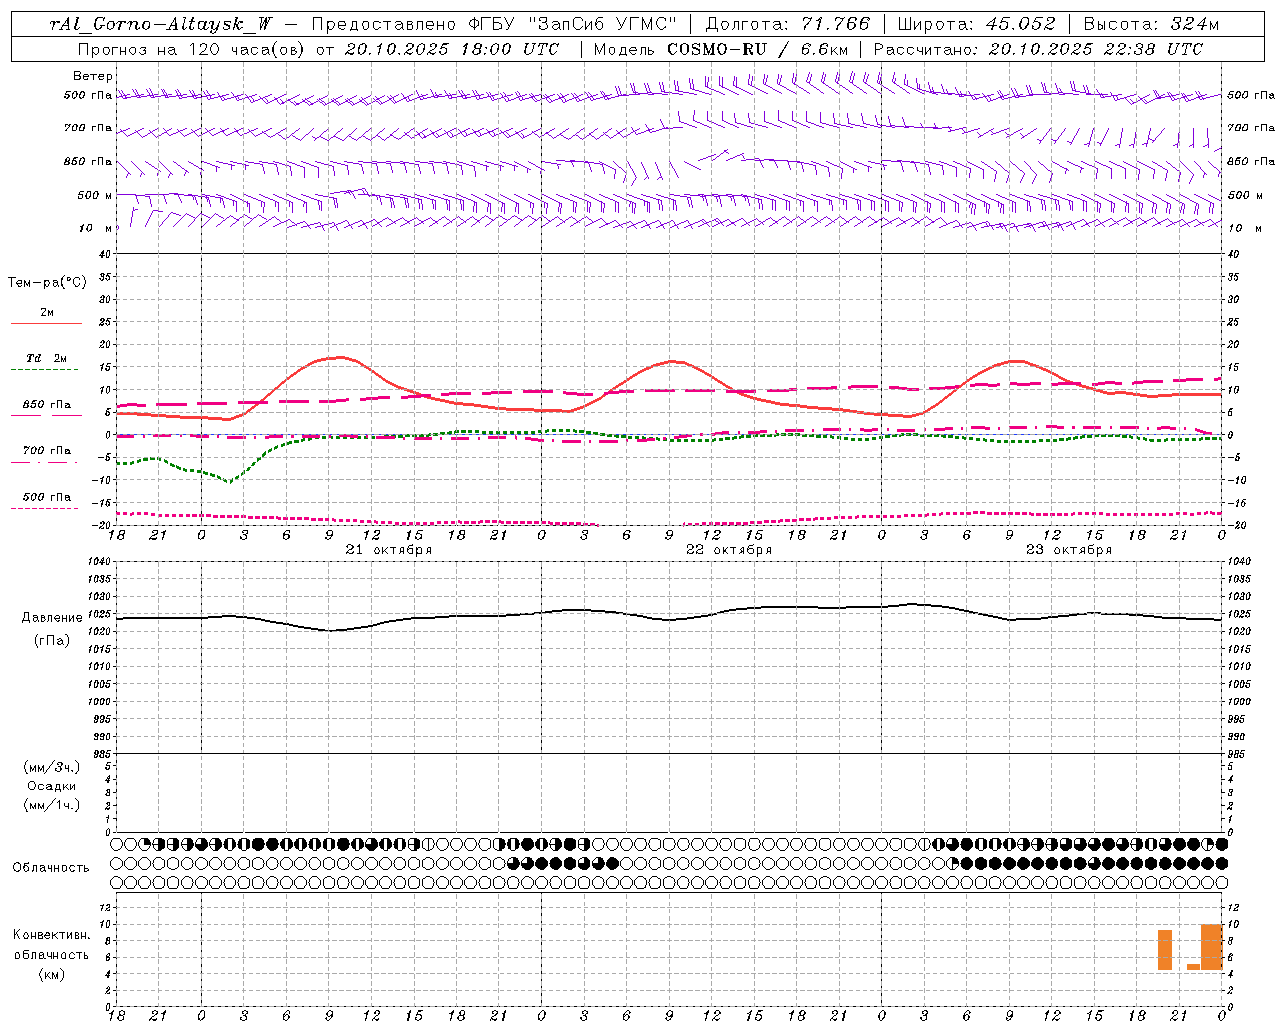Click the (км) unit under convective cloudiness
The image size is (1280, 1024).
click(52, 974)
